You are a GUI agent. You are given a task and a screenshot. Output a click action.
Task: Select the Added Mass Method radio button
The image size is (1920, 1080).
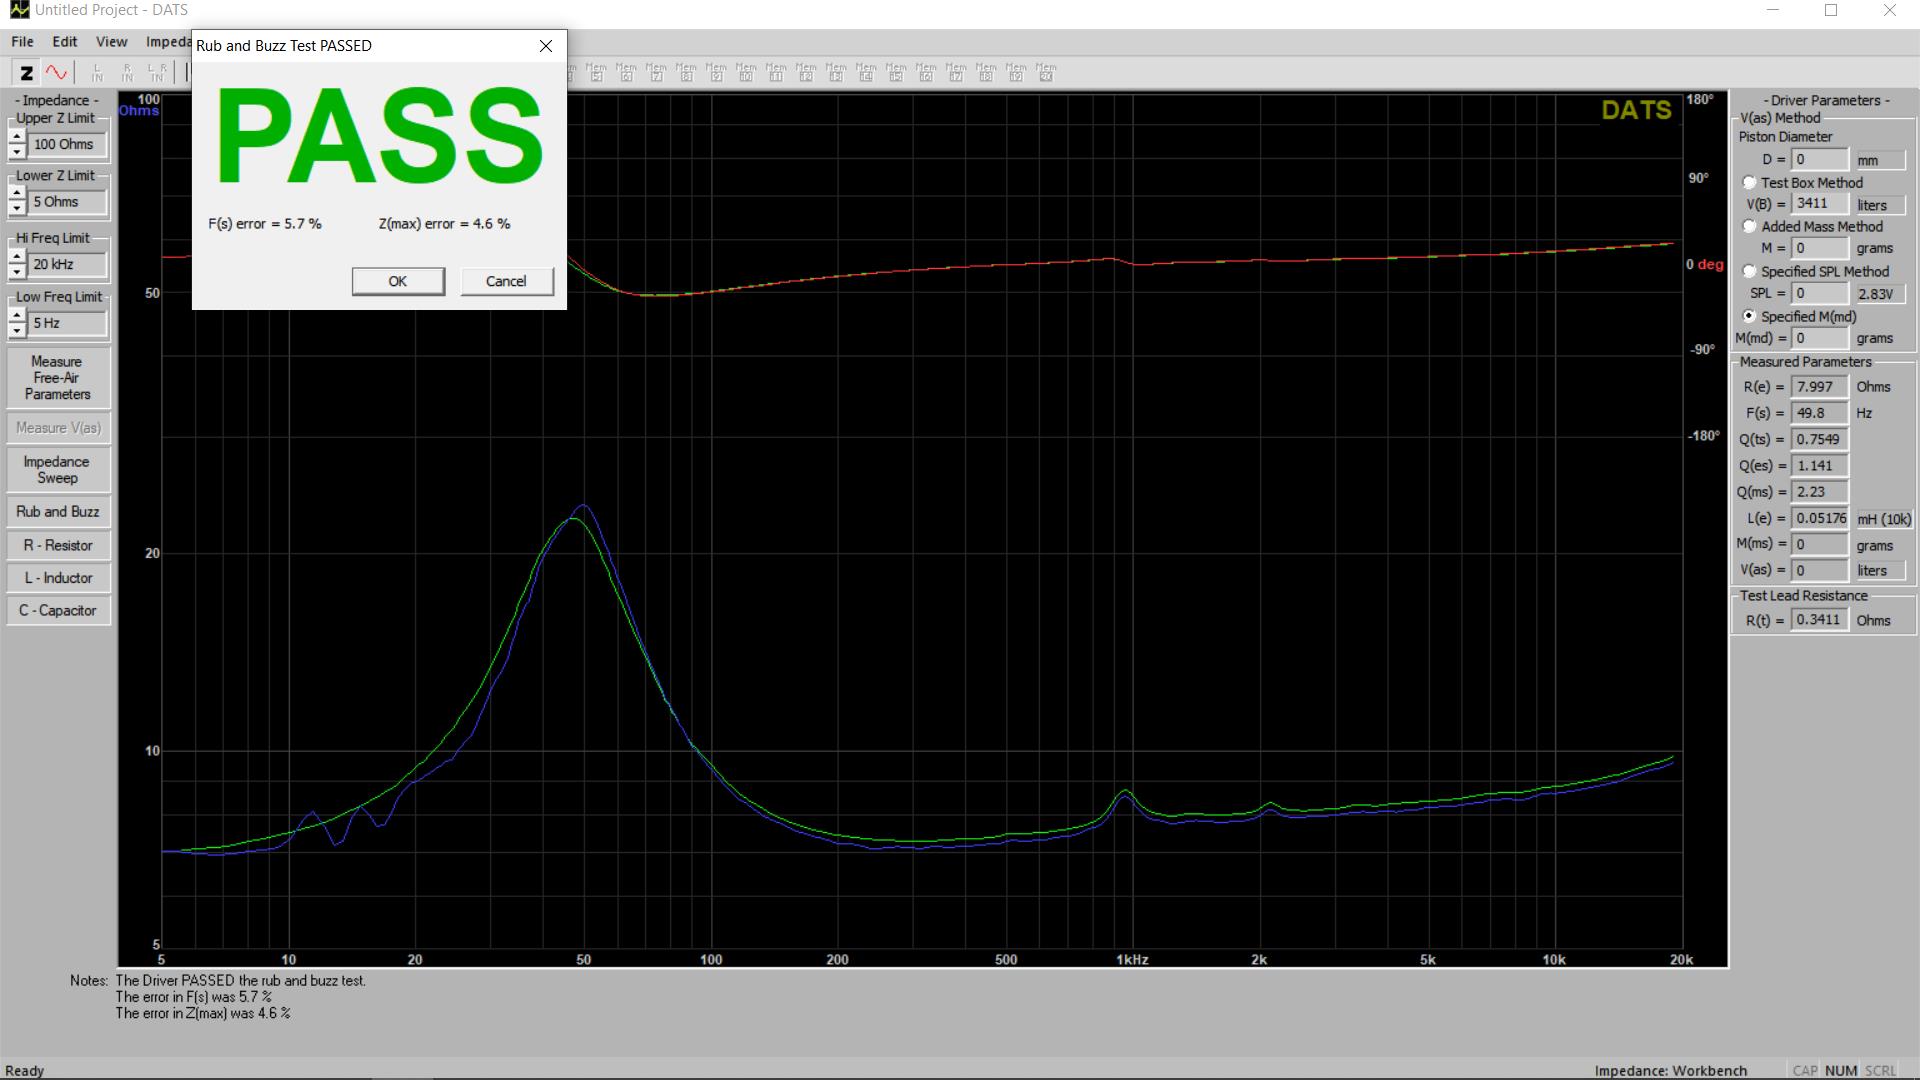tap(1749, 226)
